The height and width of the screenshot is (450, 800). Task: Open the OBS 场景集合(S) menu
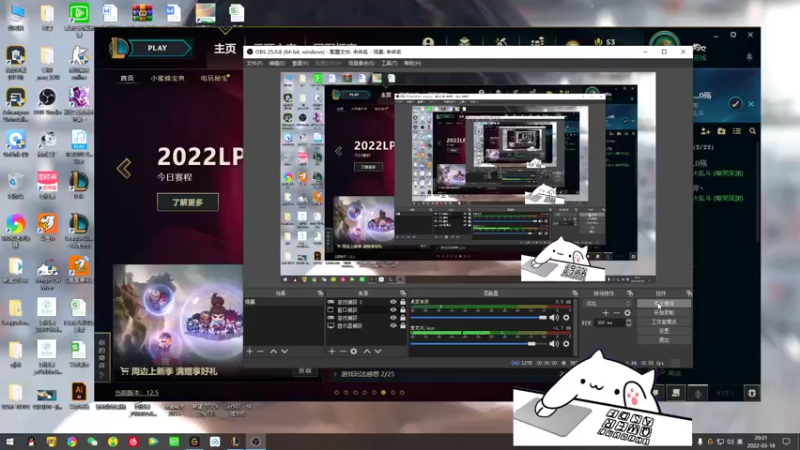tap(361, 63)
